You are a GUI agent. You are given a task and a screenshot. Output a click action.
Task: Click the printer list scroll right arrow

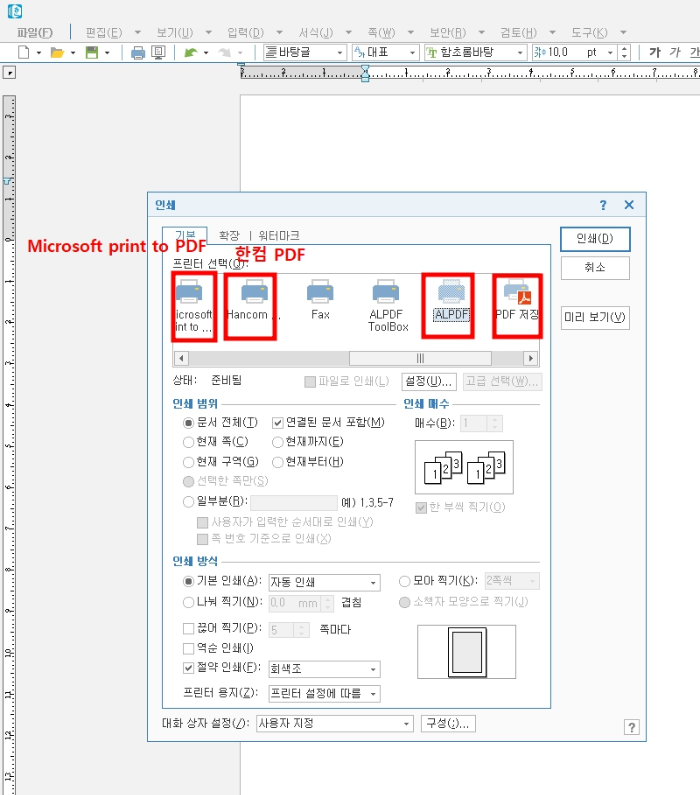pos(531,358)
